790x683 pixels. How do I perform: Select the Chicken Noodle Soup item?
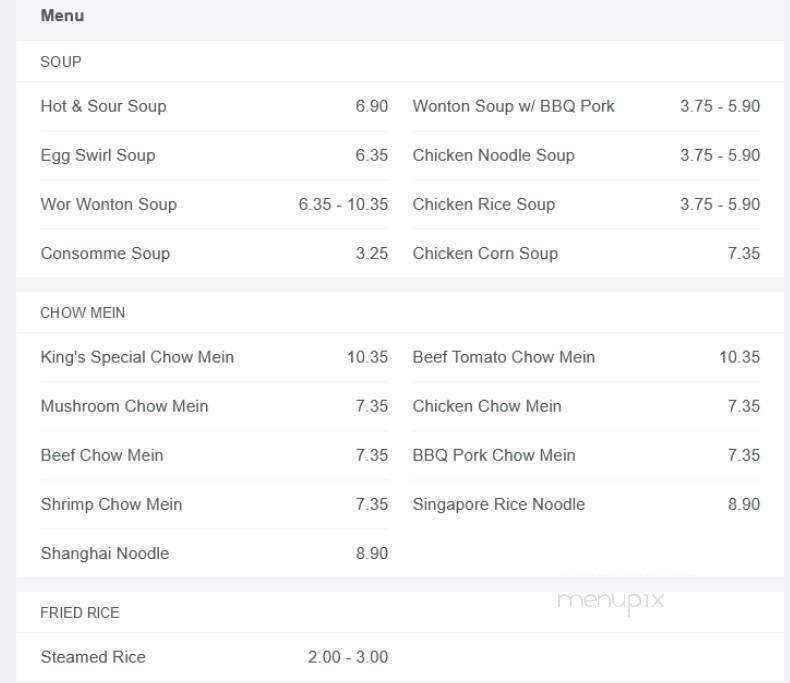[x=493, y=155]
